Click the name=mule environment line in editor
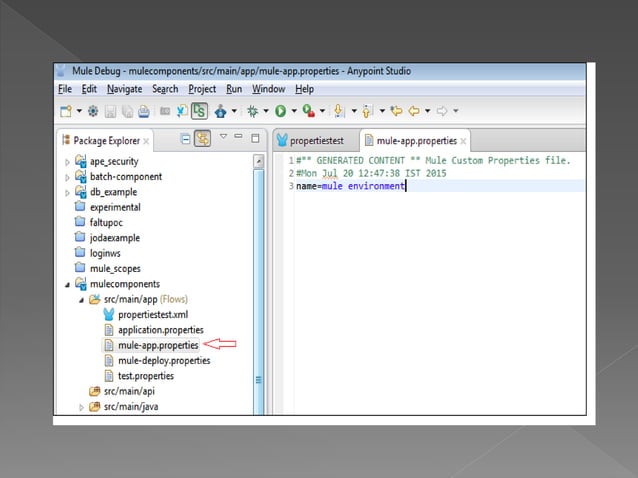Screen dimensions: 638x478 pyautogui.click(x=350, y=186)
